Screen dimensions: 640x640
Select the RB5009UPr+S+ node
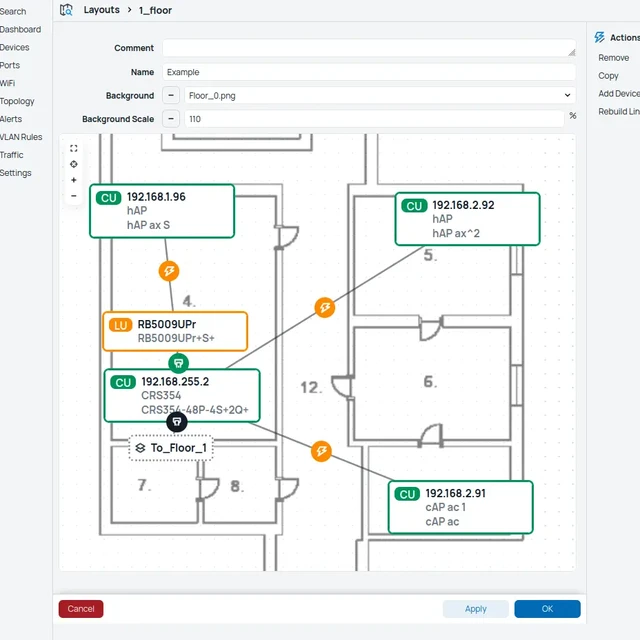(175, 331)
